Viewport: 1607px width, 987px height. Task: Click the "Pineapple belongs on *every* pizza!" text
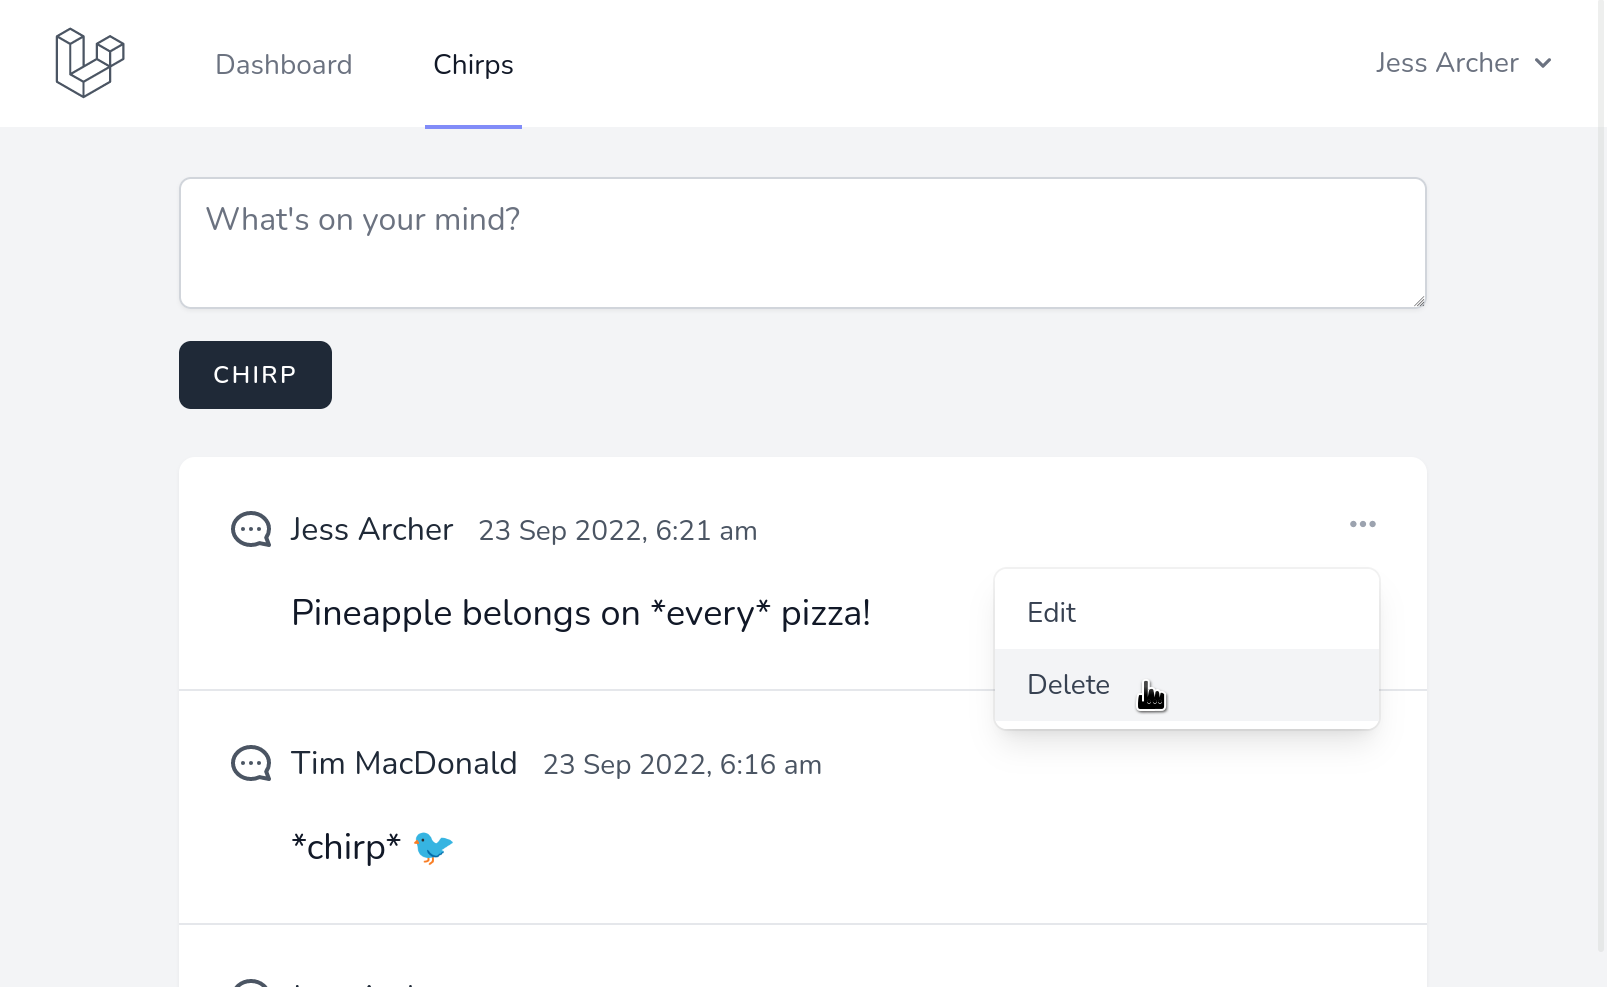[581, 613]
